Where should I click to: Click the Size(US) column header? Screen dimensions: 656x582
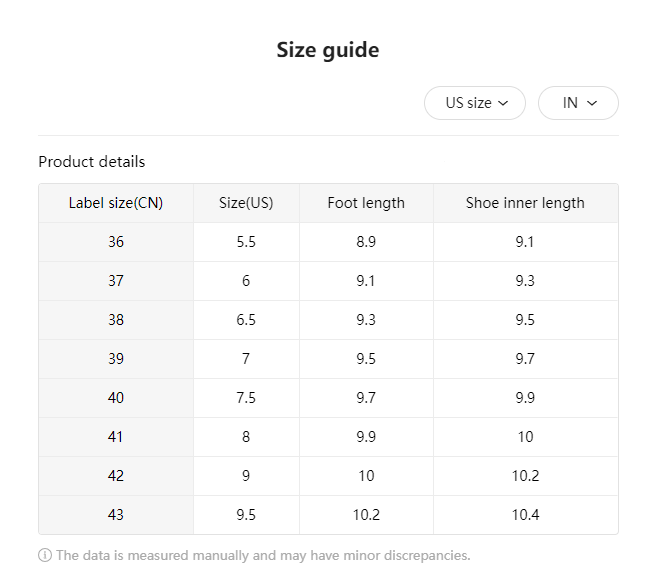click(246, 203)
